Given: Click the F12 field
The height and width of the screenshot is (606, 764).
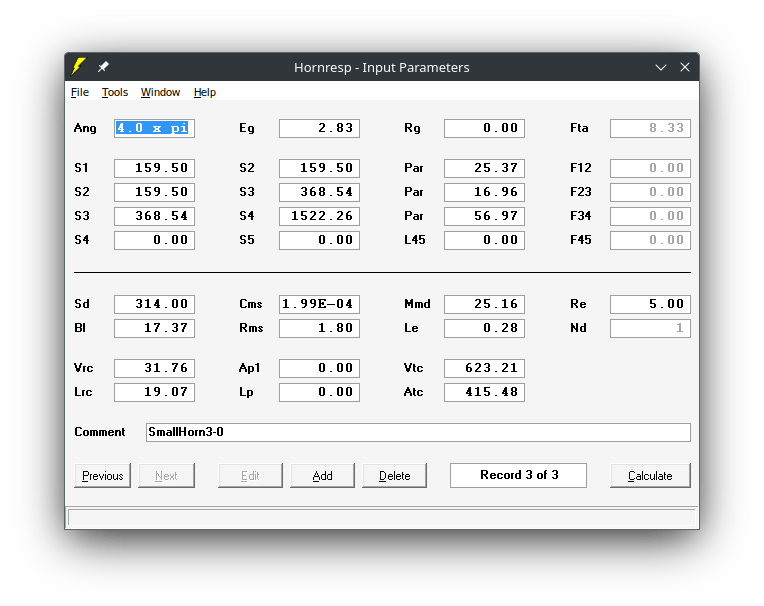Looking at the screenshot, I should (650, 168).
